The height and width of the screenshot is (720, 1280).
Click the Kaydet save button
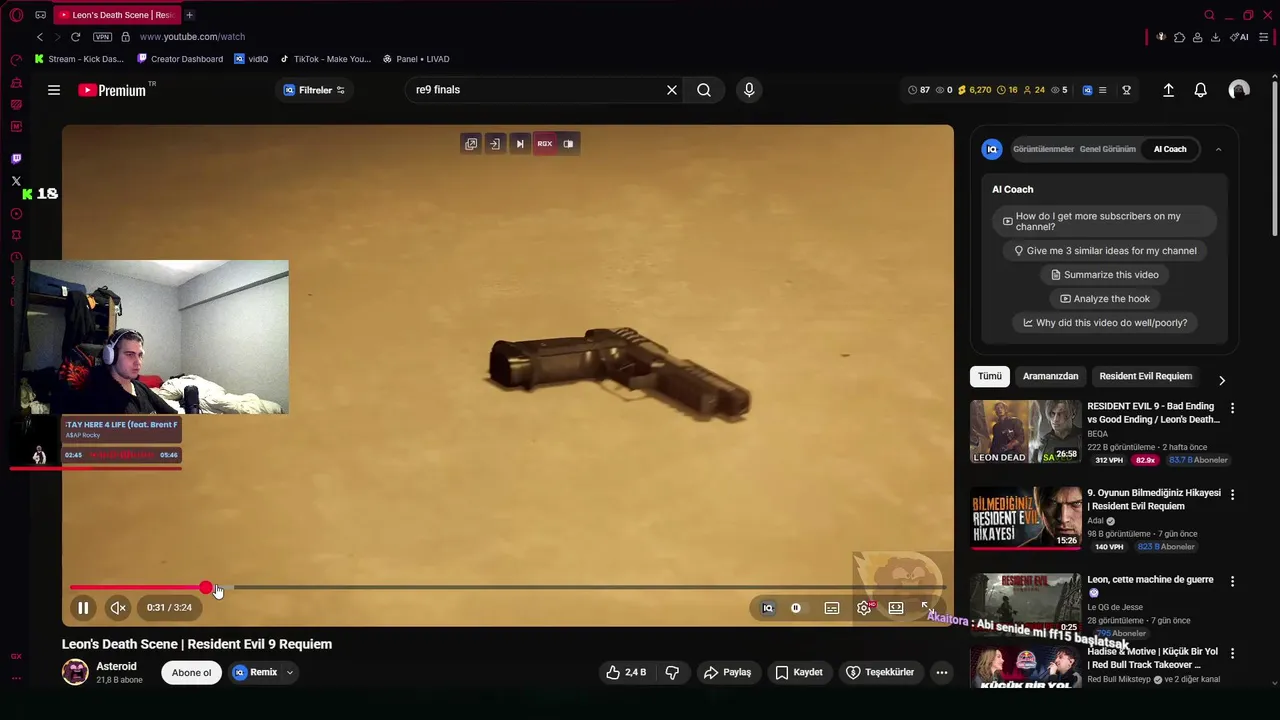[799, 673]
